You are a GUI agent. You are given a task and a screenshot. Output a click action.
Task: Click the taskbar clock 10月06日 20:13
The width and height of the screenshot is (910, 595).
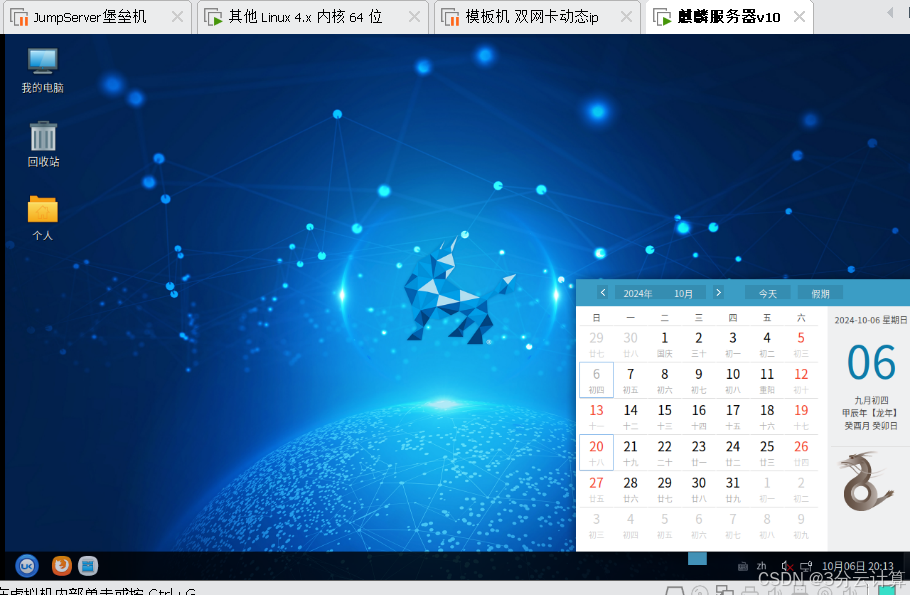click(x=858, y=566)
